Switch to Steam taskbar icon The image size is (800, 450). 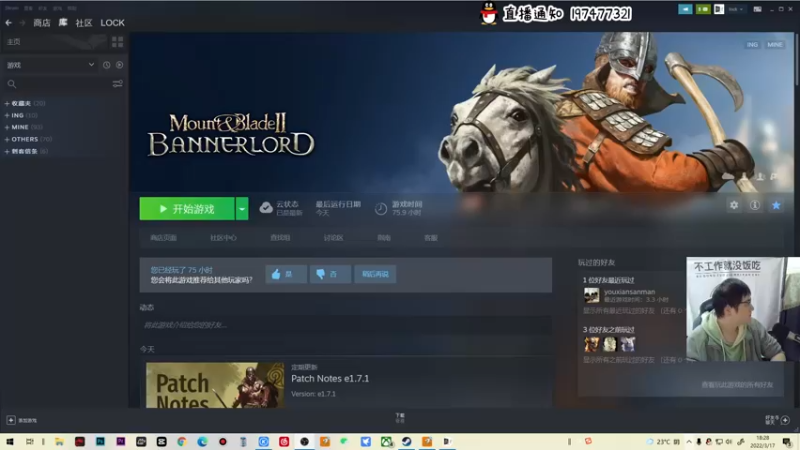(x=407, y=442)
